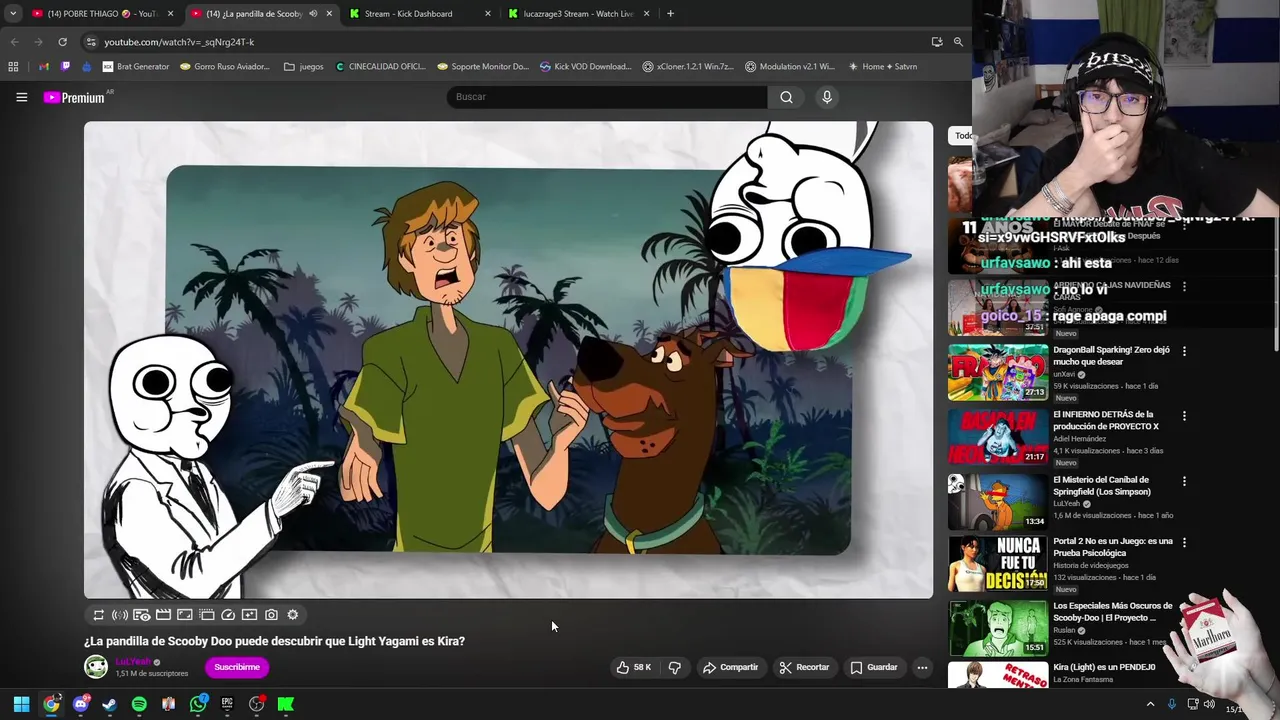Open the Recortar clip button
Image resolution: width=1280 pixels, height=720 pixels.
(x=804, y=667)
